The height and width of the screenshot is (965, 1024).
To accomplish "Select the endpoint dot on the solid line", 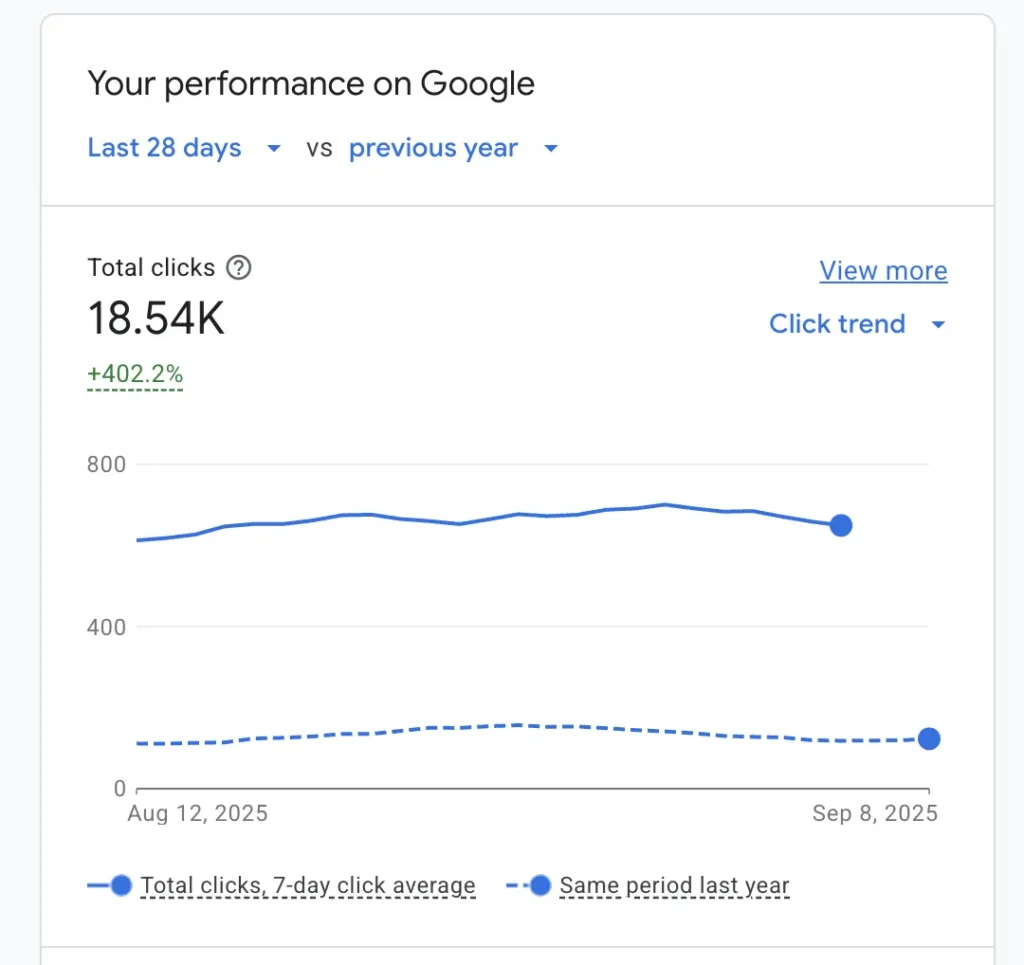I will (841, 526).
